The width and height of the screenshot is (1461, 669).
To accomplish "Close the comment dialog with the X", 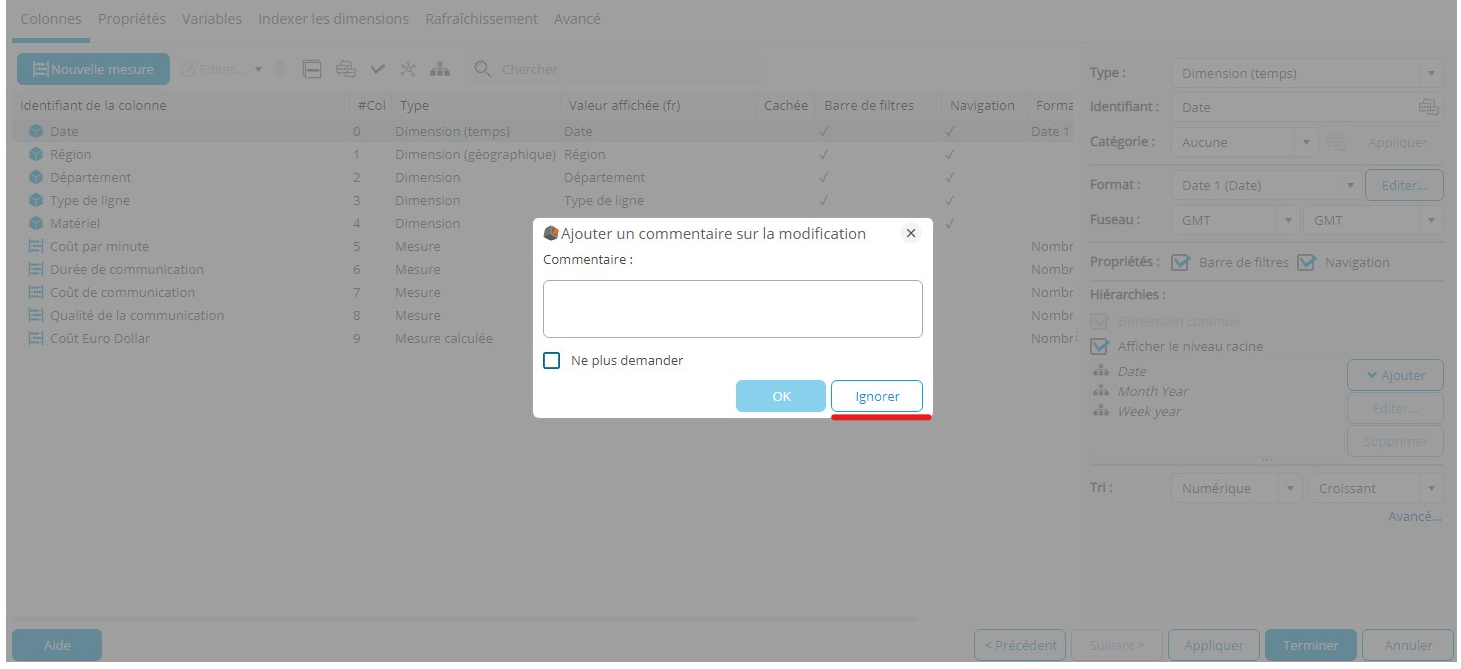I will 910,233.
